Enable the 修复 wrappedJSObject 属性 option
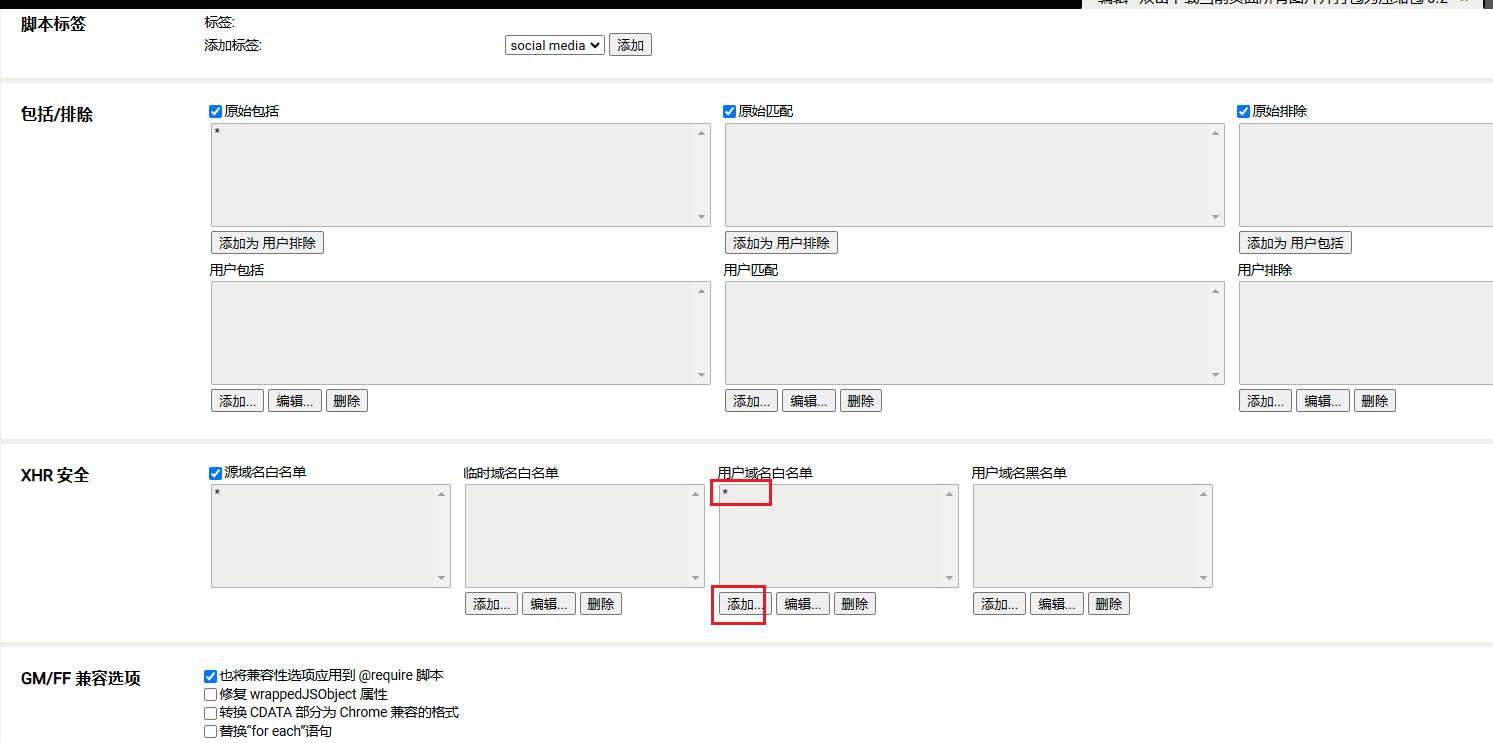1493x743 pixels. [211, 694]
